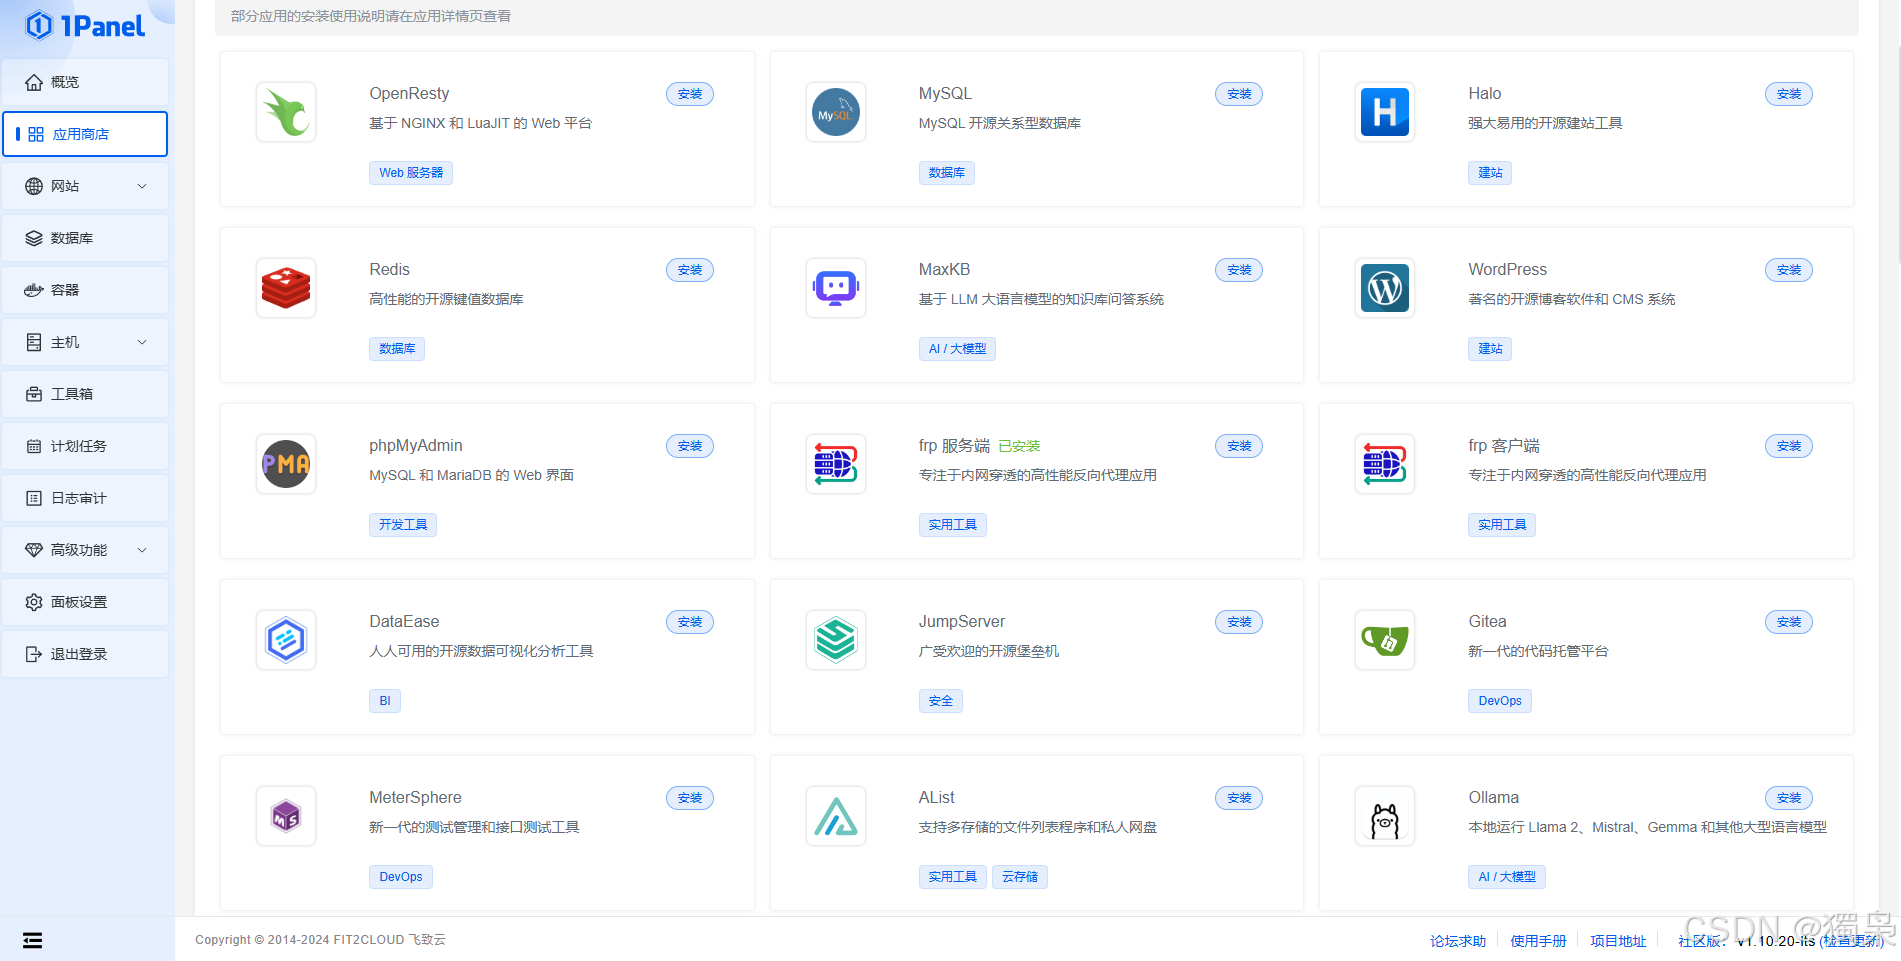This screenshot has width=1901, height=961.
Task: Install OpenResty with 安装 button
Action: [x=690, y=94]
